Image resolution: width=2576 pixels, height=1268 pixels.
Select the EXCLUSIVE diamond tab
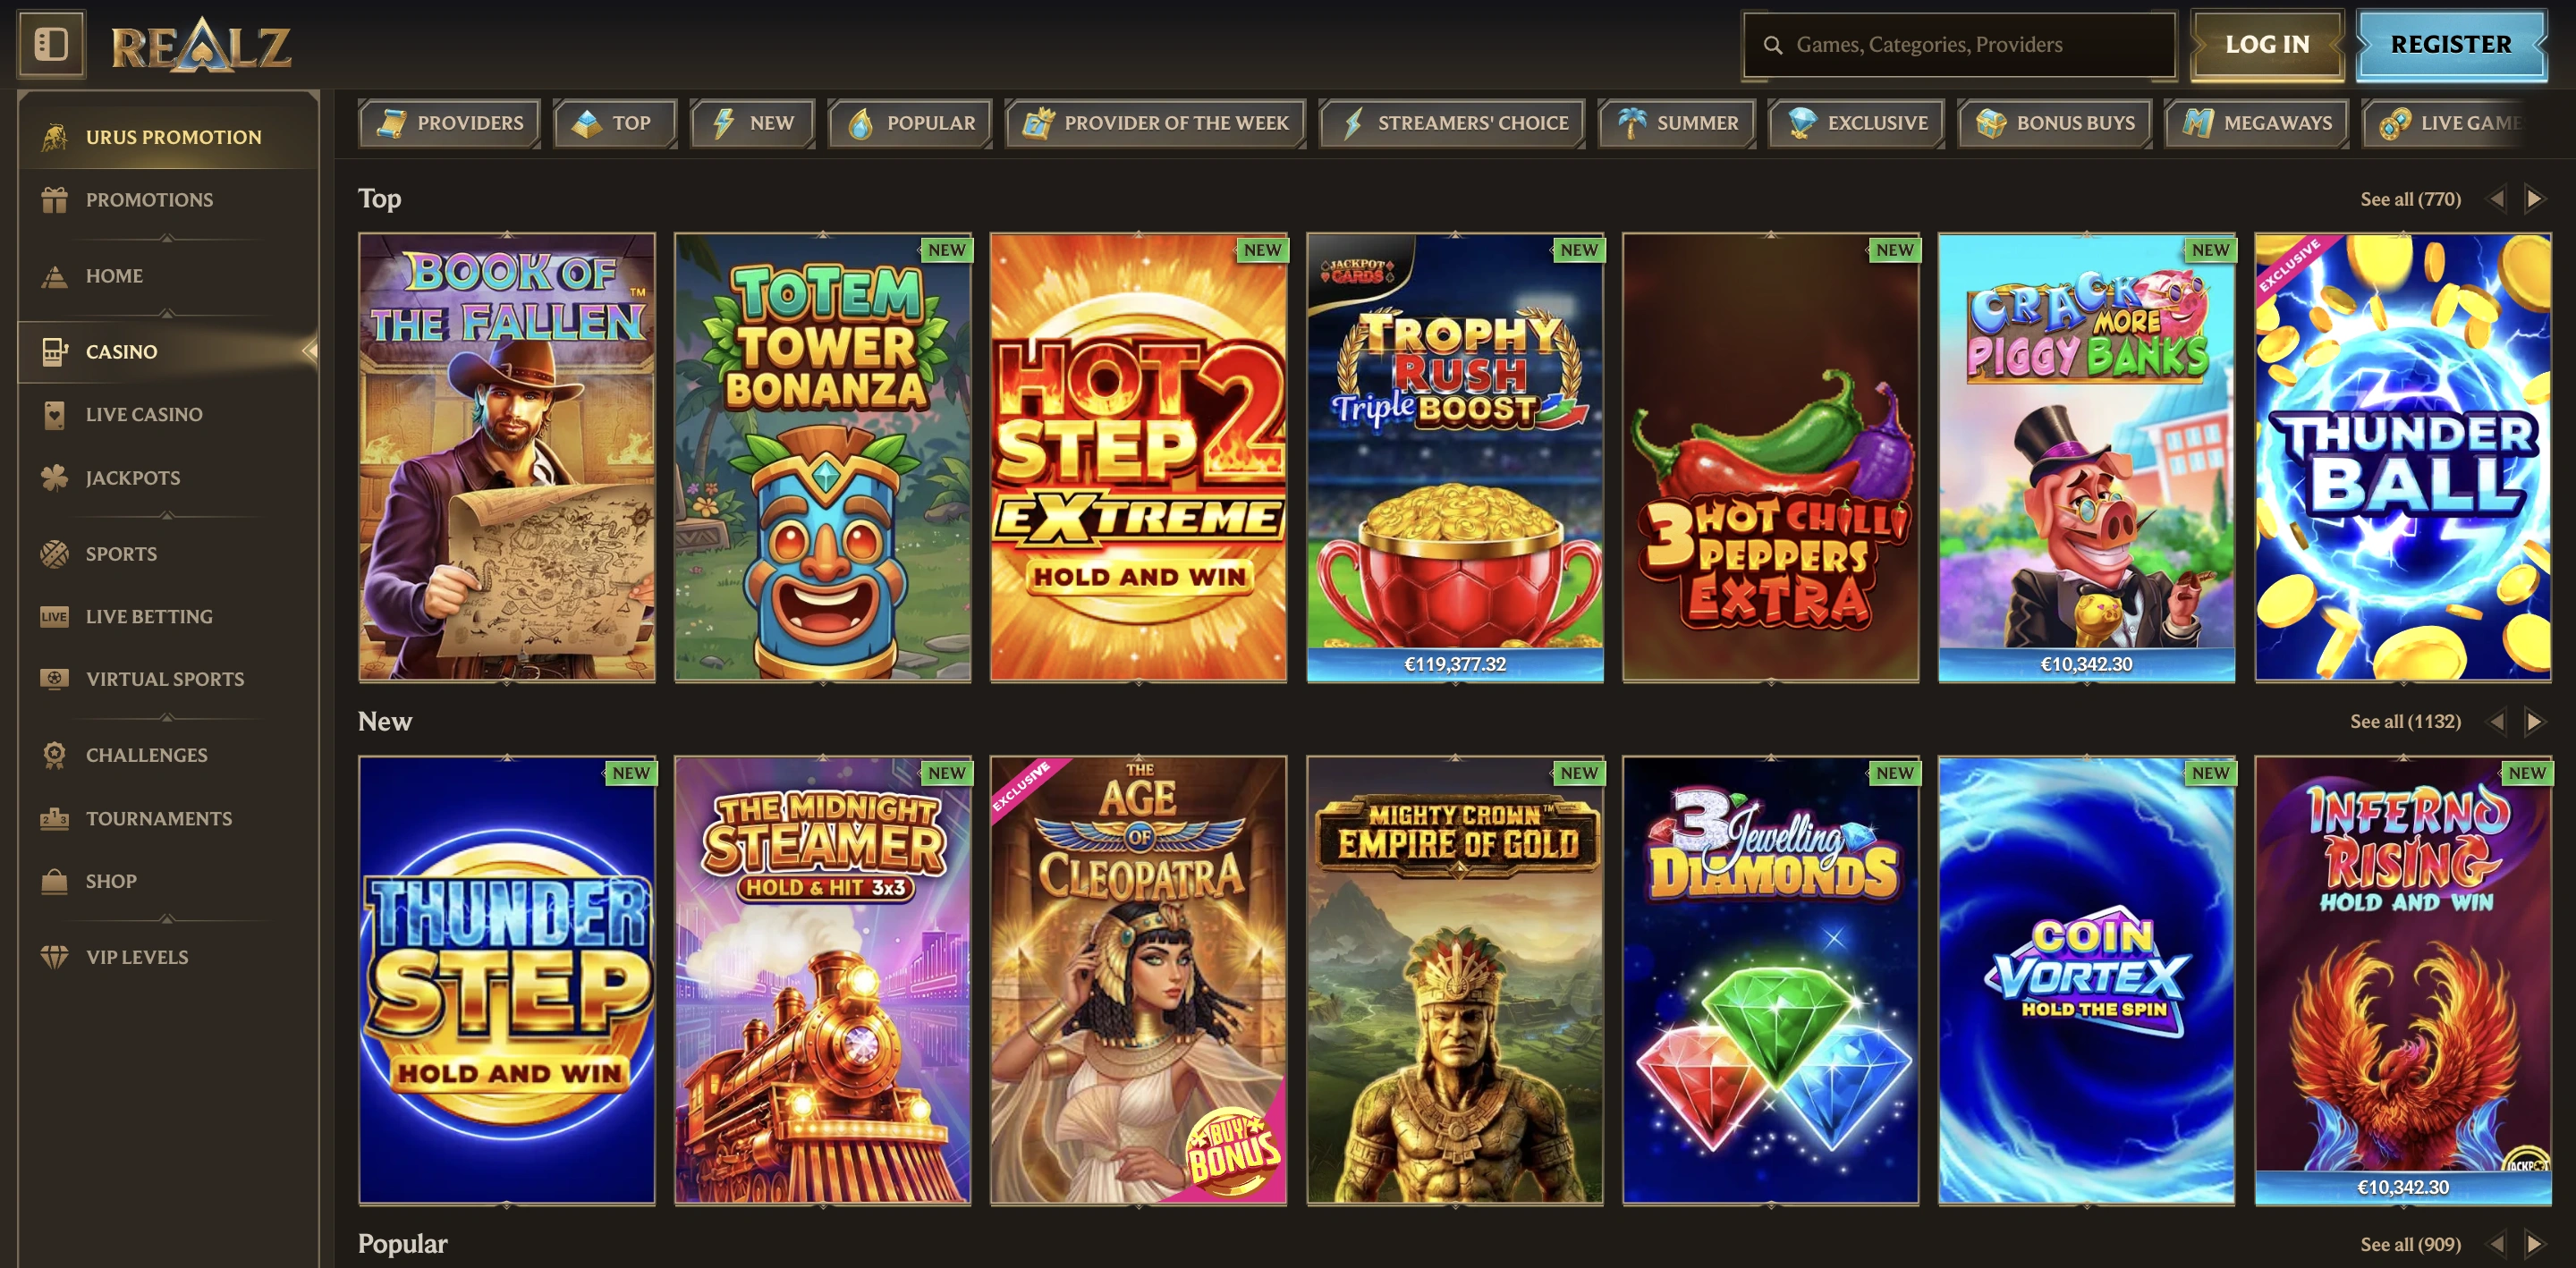point(1856,123)
